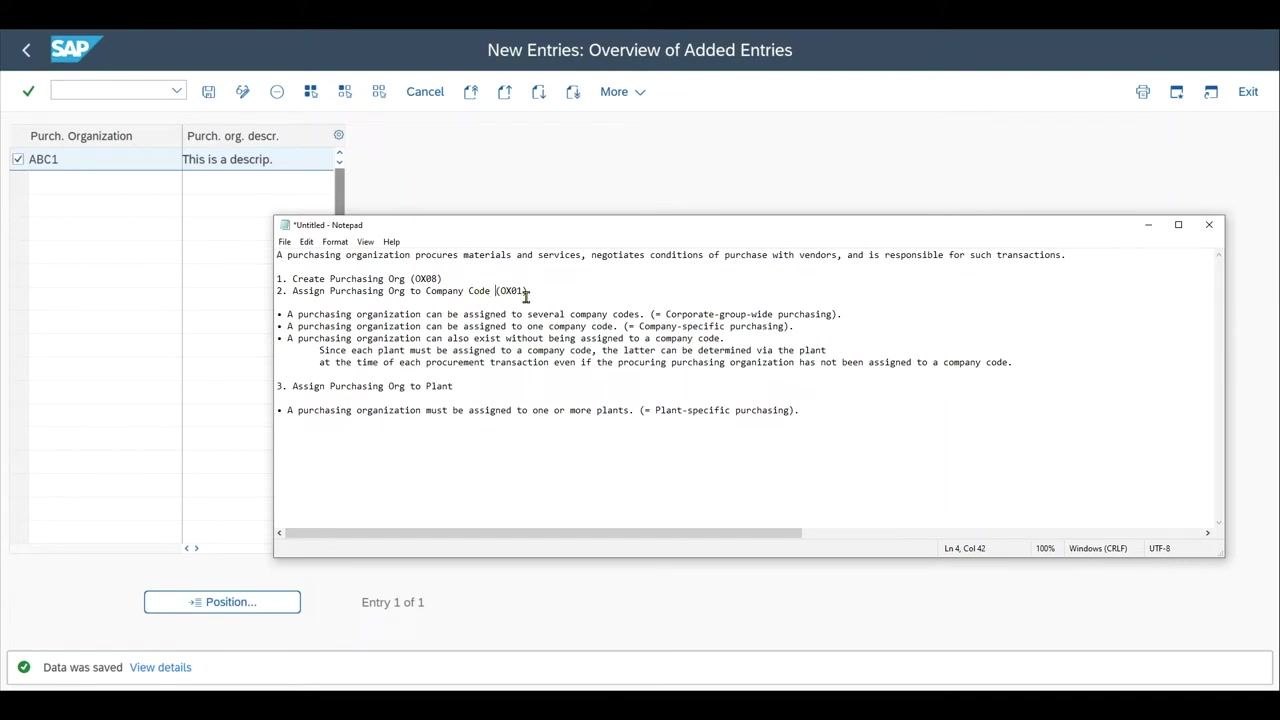
Task: Click the last page icon in toolbar
Action: point(573,92)
